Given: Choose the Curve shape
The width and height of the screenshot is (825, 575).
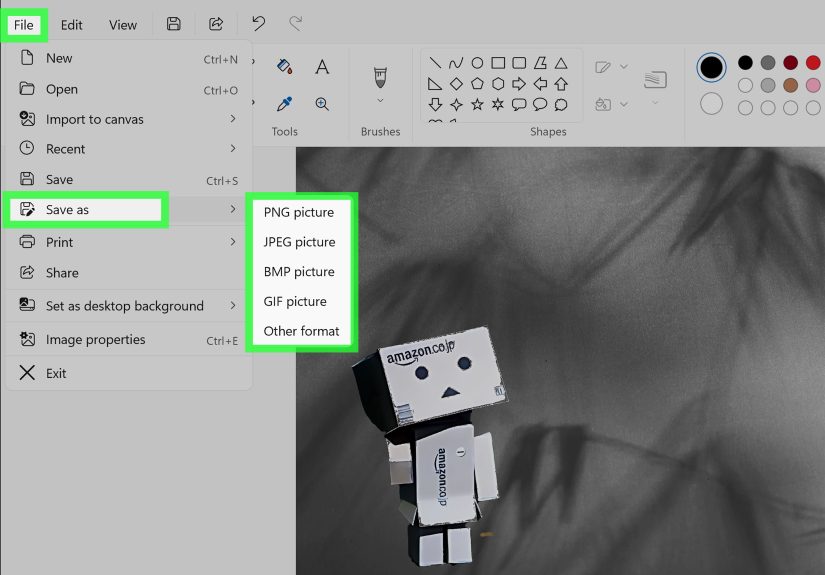Looking at the screenshot, I should pos(456,63).
